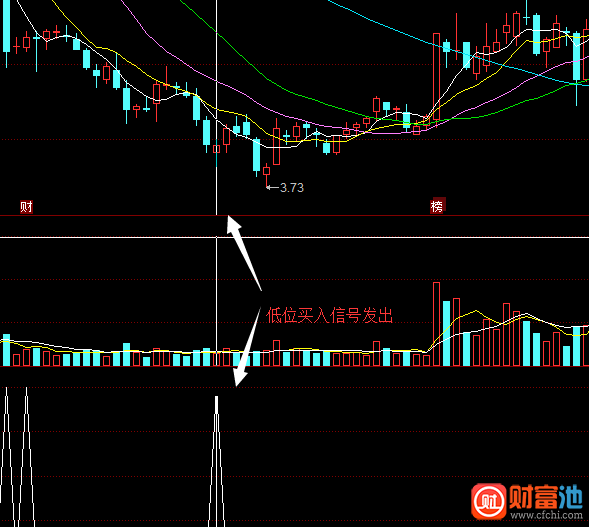Select the downward-pointing white arrow annotation
This screenshot has height=527, width=589.
pyautogui.click(x=247, y=347)
